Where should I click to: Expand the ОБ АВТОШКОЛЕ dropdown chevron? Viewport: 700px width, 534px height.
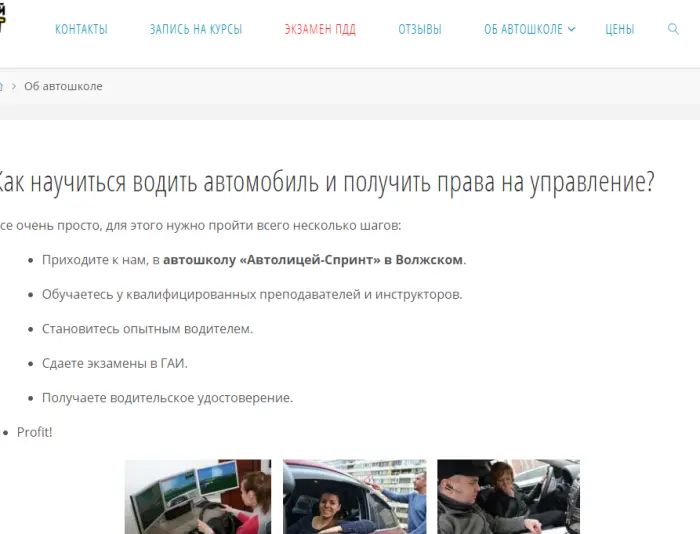[572, 29]
